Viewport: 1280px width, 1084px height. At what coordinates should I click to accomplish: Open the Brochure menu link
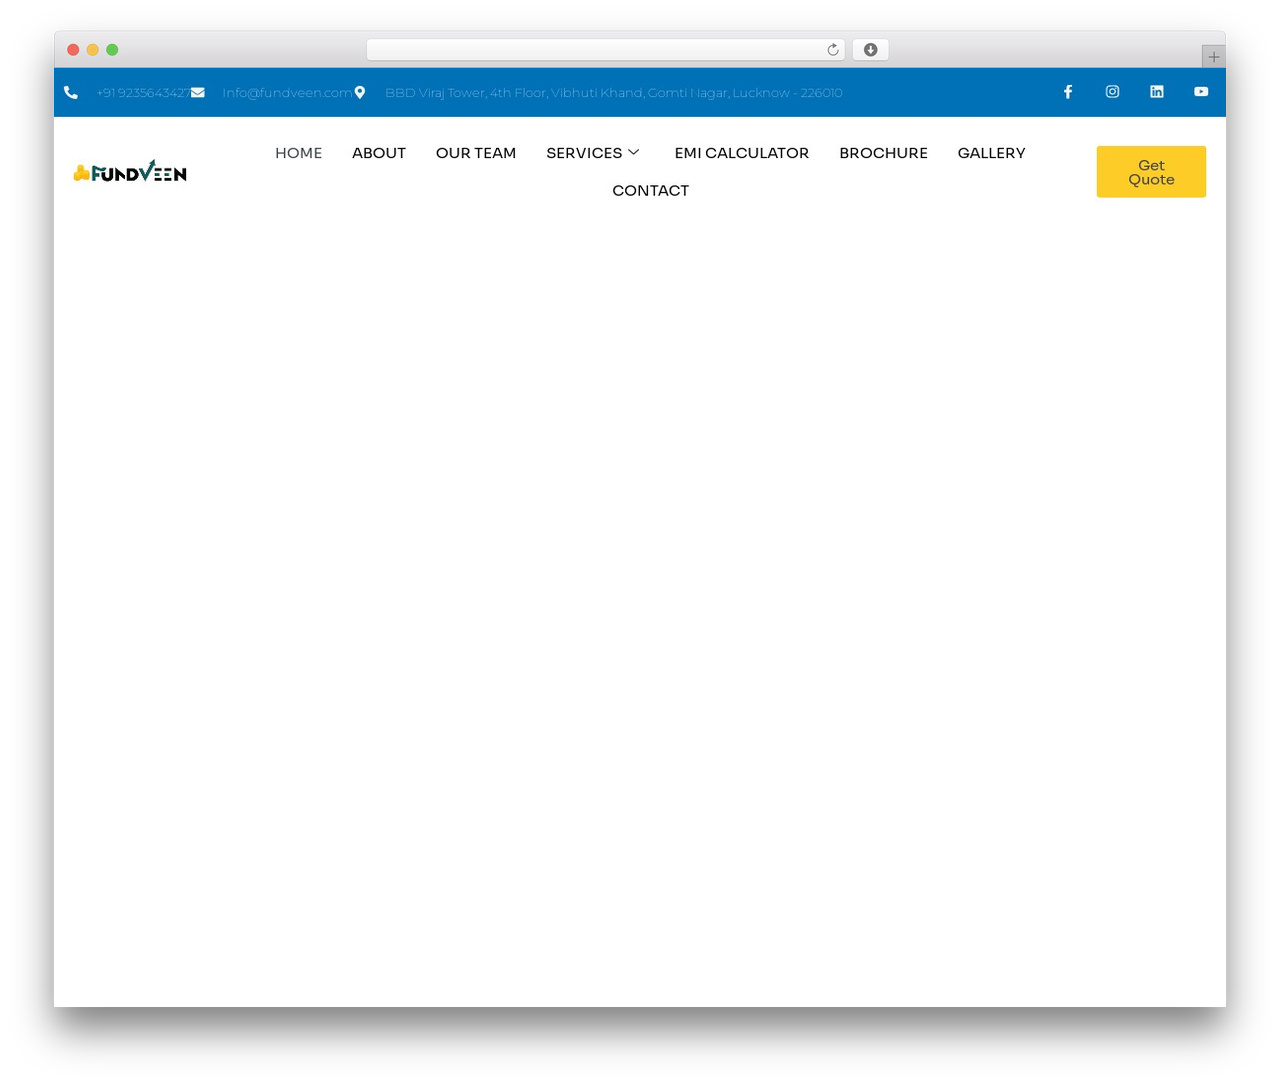point(884,153)
